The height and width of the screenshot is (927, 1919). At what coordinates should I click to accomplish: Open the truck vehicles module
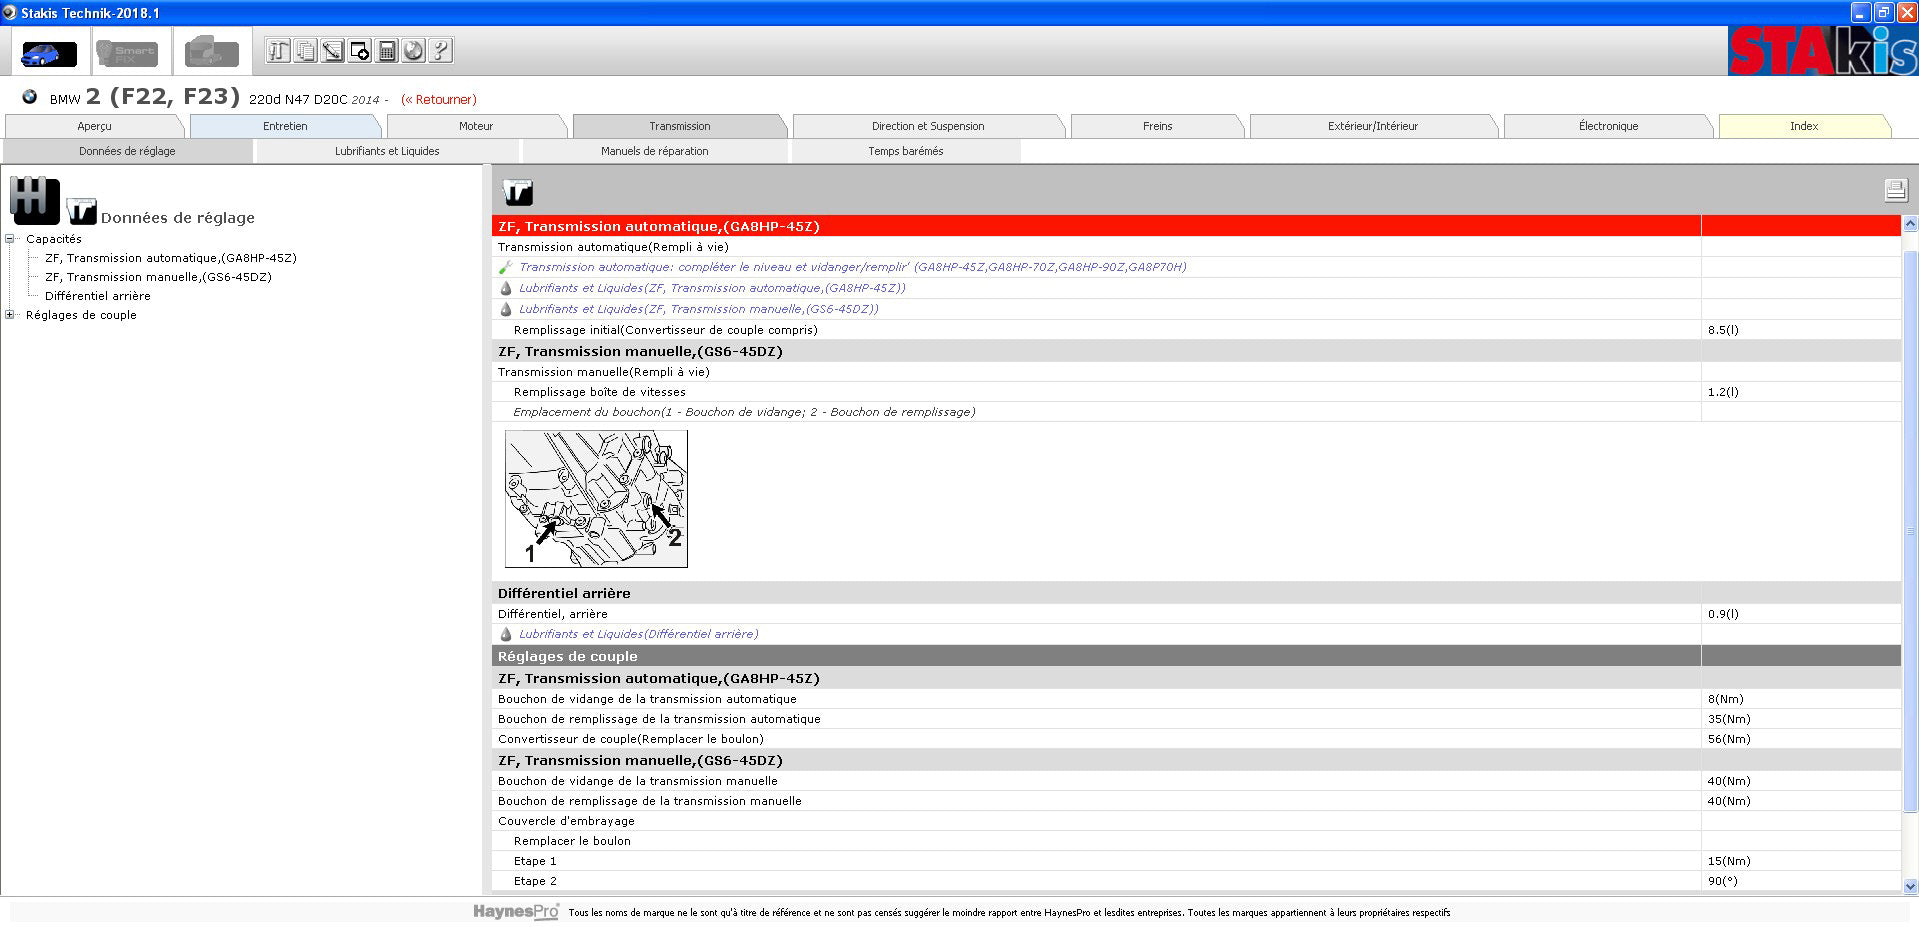tap(212, 52)
